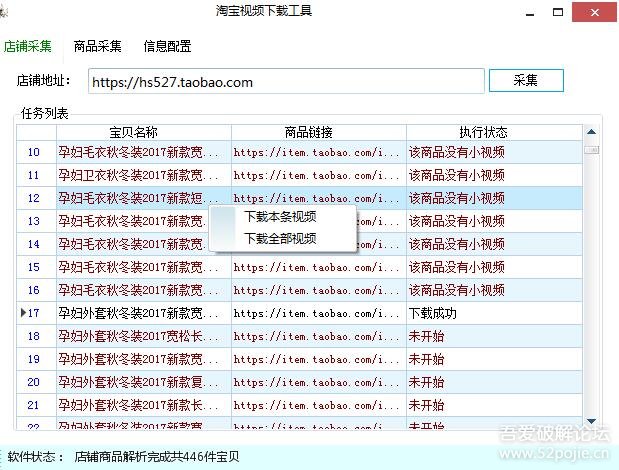Click the scrollbar up arrow
The image size is (619, 470).
pyautogui.click(x=591, y=132)
